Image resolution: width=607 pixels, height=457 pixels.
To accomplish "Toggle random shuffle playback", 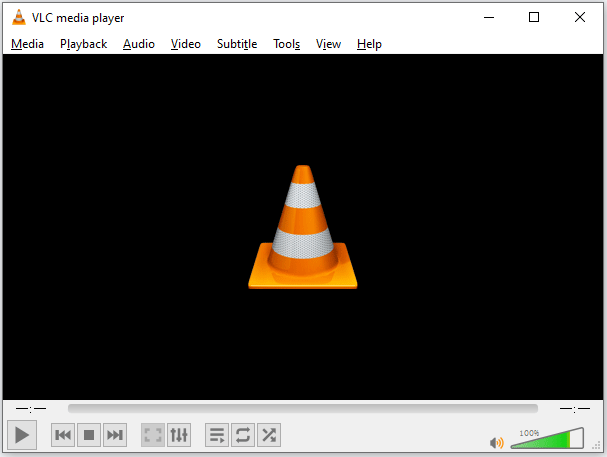I will (269, 435).
